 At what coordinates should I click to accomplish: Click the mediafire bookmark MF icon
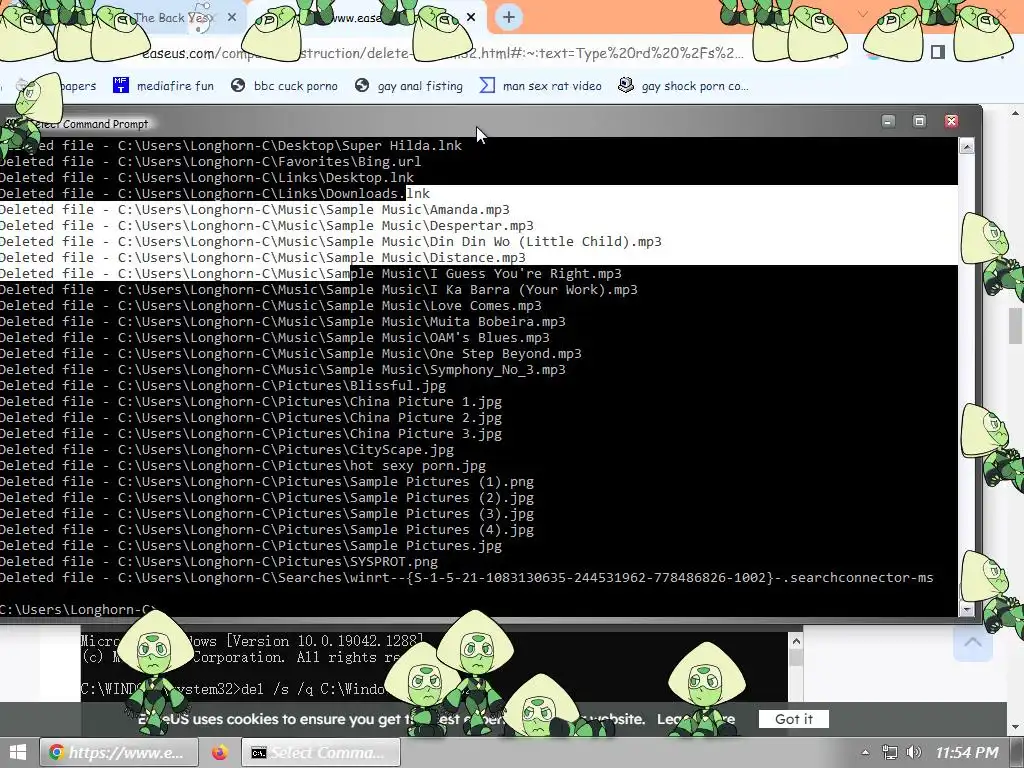point(121,85)
